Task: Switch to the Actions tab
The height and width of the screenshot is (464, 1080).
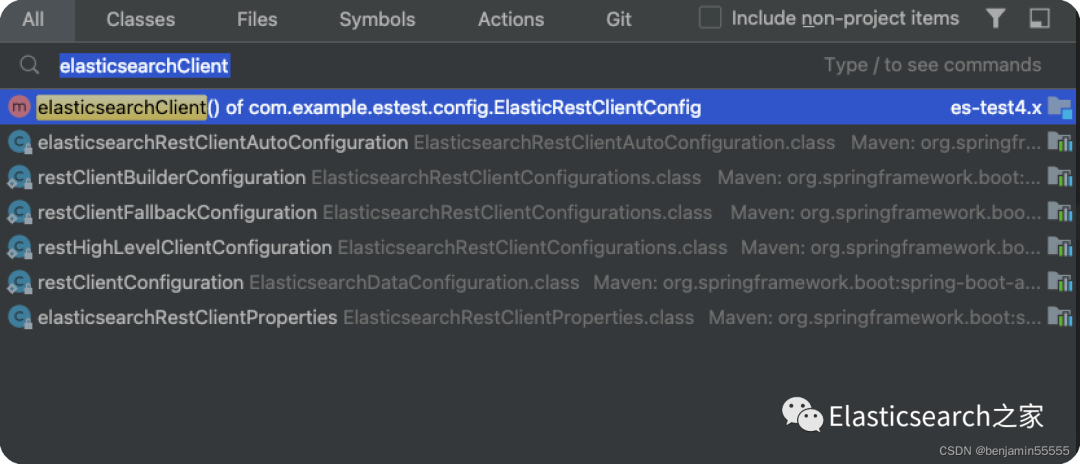Action: pos(511,19)
